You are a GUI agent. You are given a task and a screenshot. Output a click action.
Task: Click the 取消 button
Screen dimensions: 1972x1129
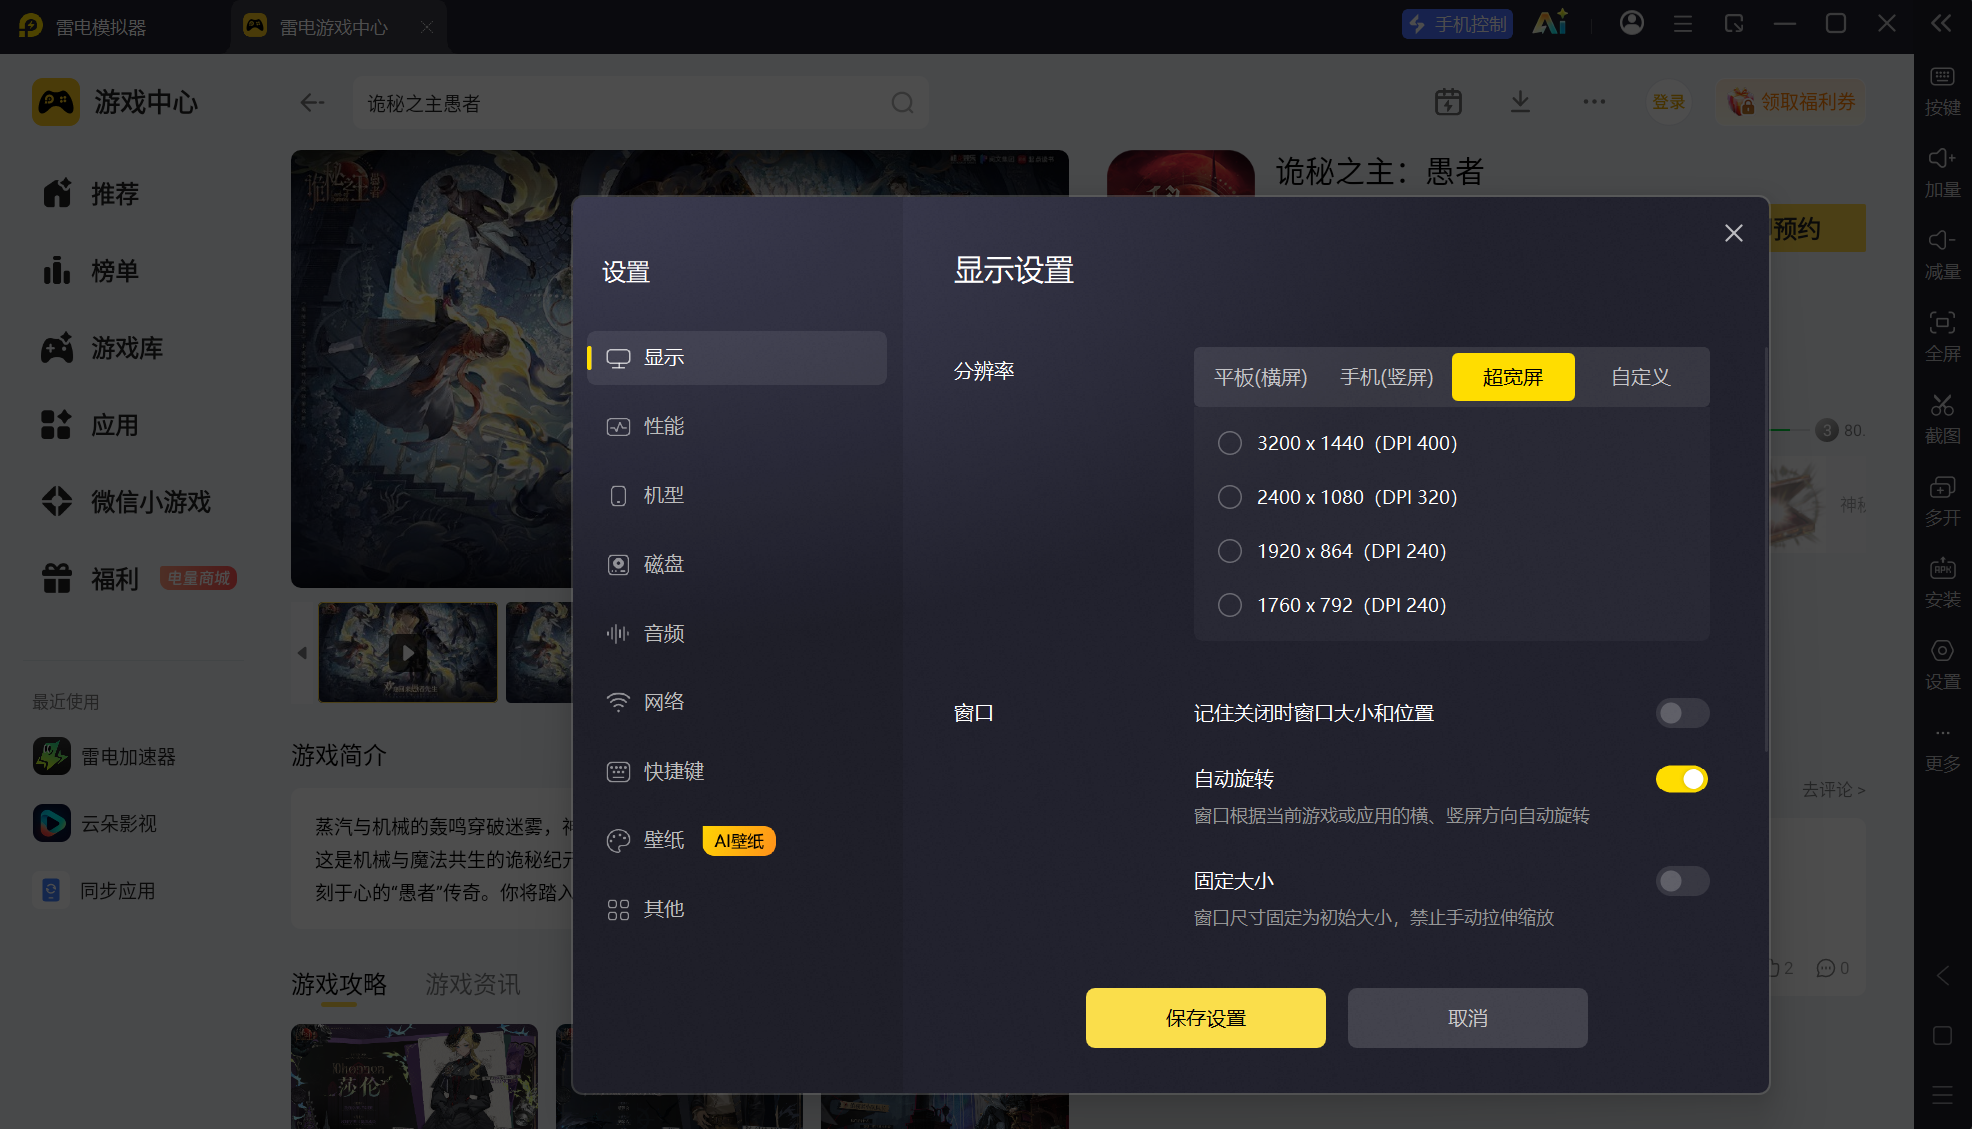[1467, 1018]
